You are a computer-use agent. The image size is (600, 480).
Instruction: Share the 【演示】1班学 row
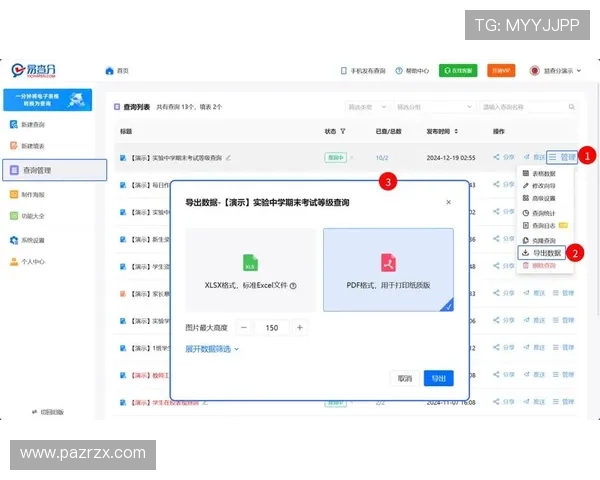click(504, 347)
